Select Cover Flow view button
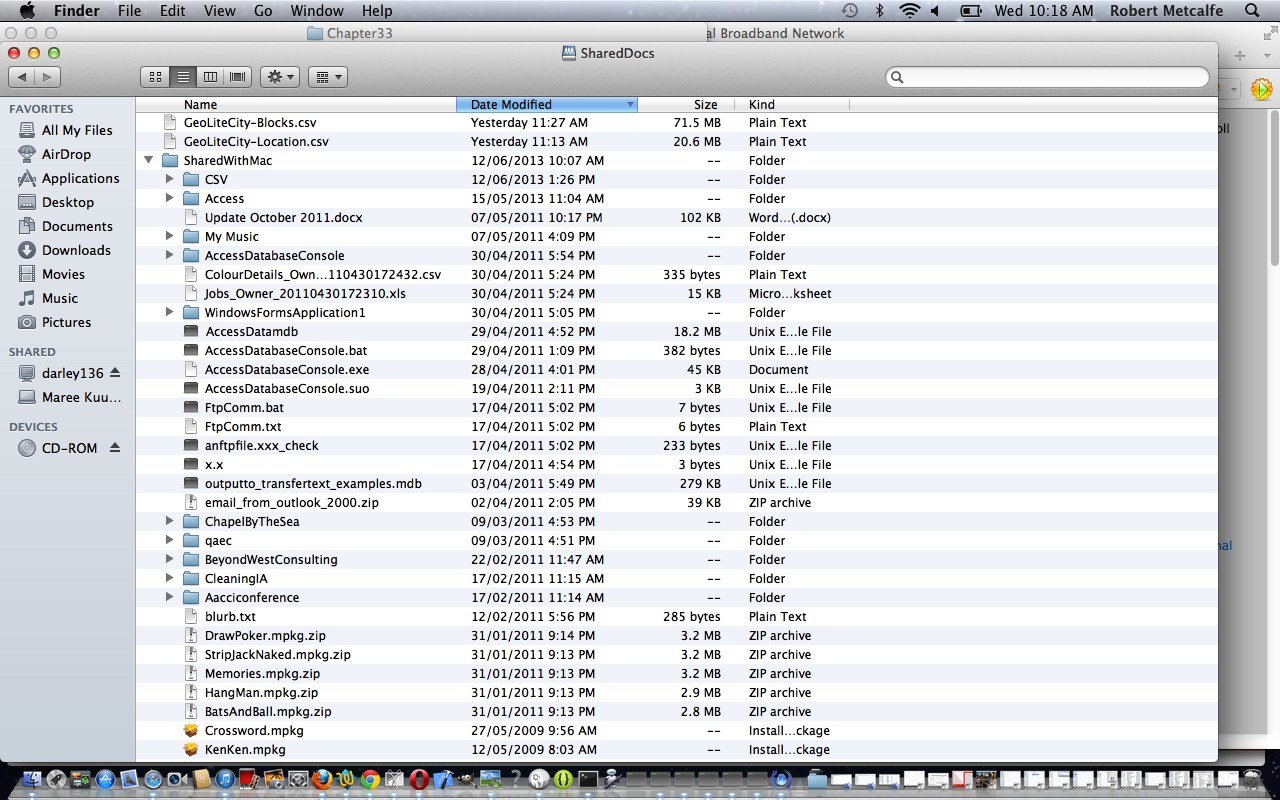Screen dimensions: 1280x800 (x=238, y=77)
